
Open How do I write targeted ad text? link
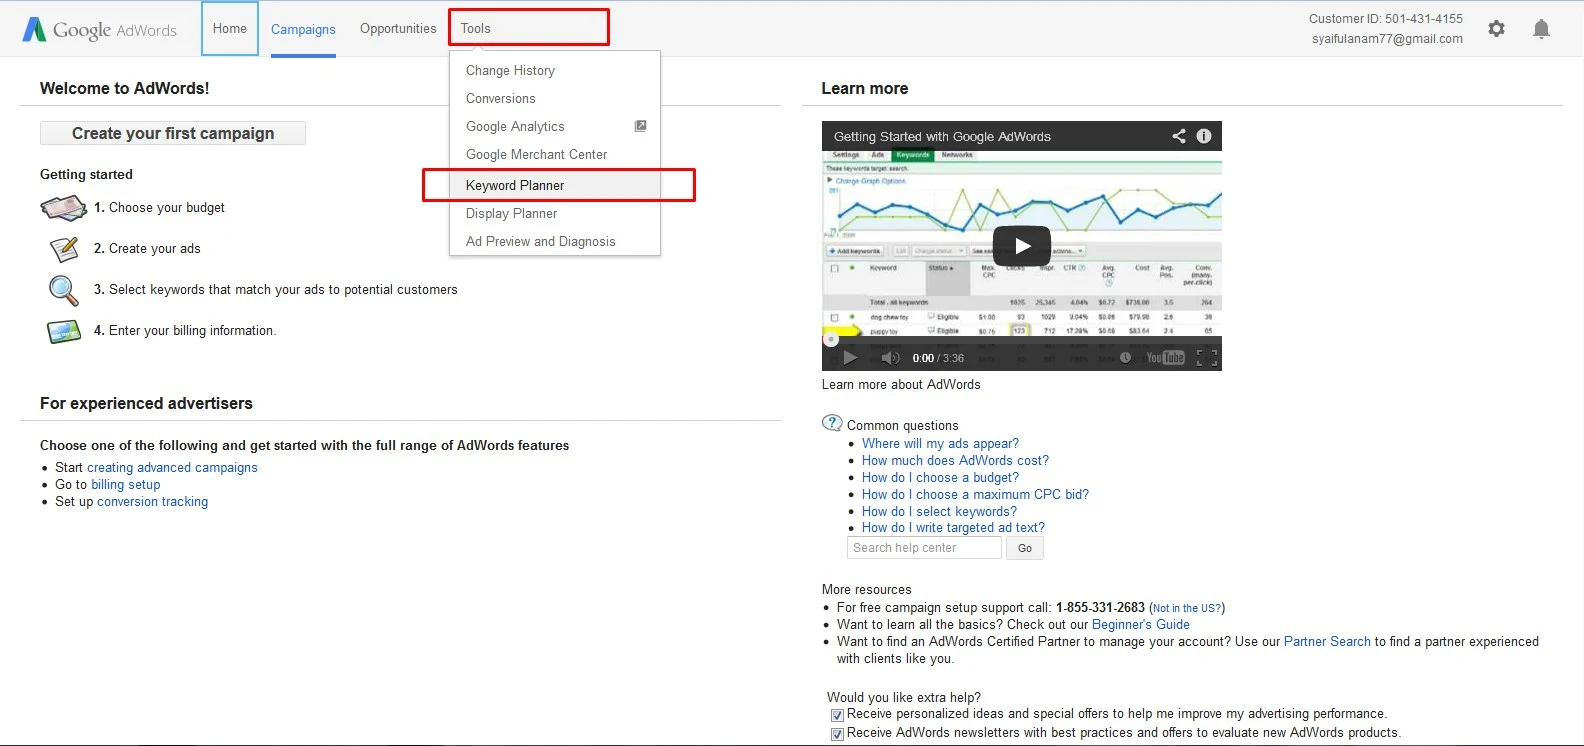click(x=953, y=527)
